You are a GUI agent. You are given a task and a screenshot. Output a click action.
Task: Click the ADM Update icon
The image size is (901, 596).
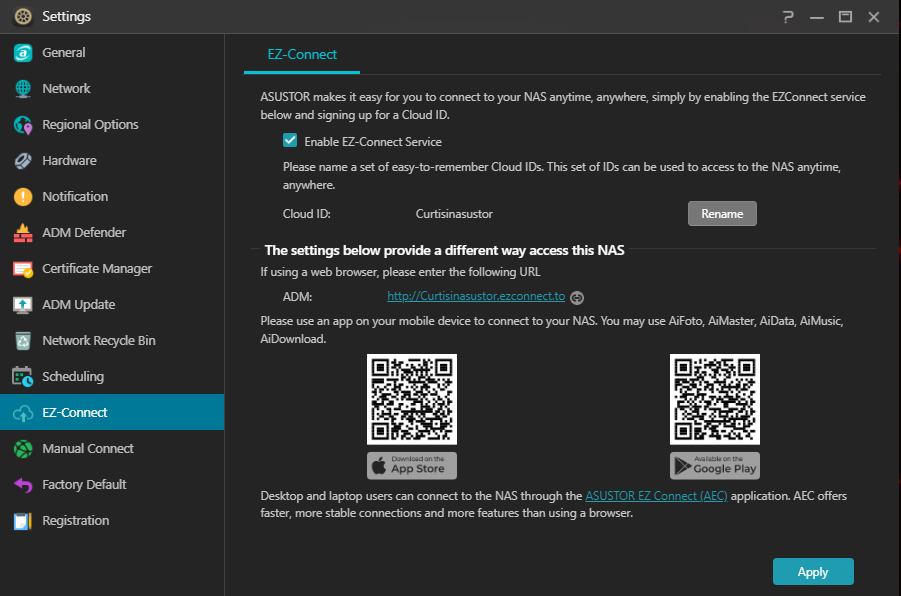click(23, 305)
